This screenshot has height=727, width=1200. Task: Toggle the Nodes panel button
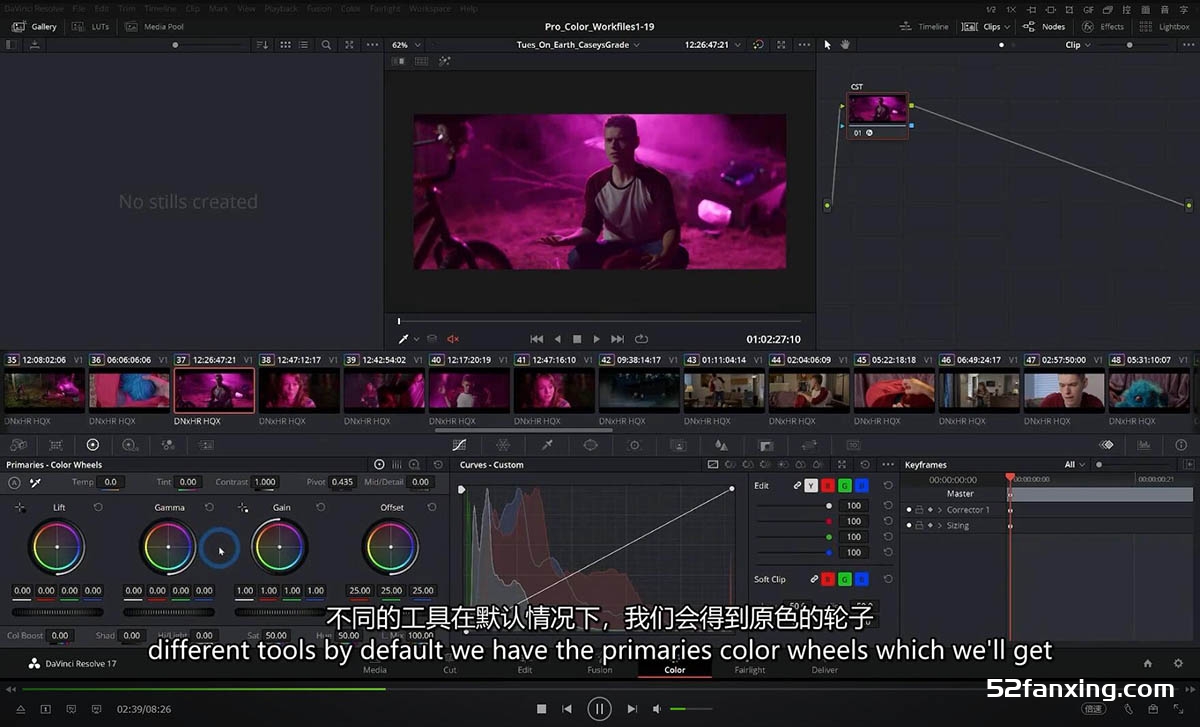[x=1044, y=27]
